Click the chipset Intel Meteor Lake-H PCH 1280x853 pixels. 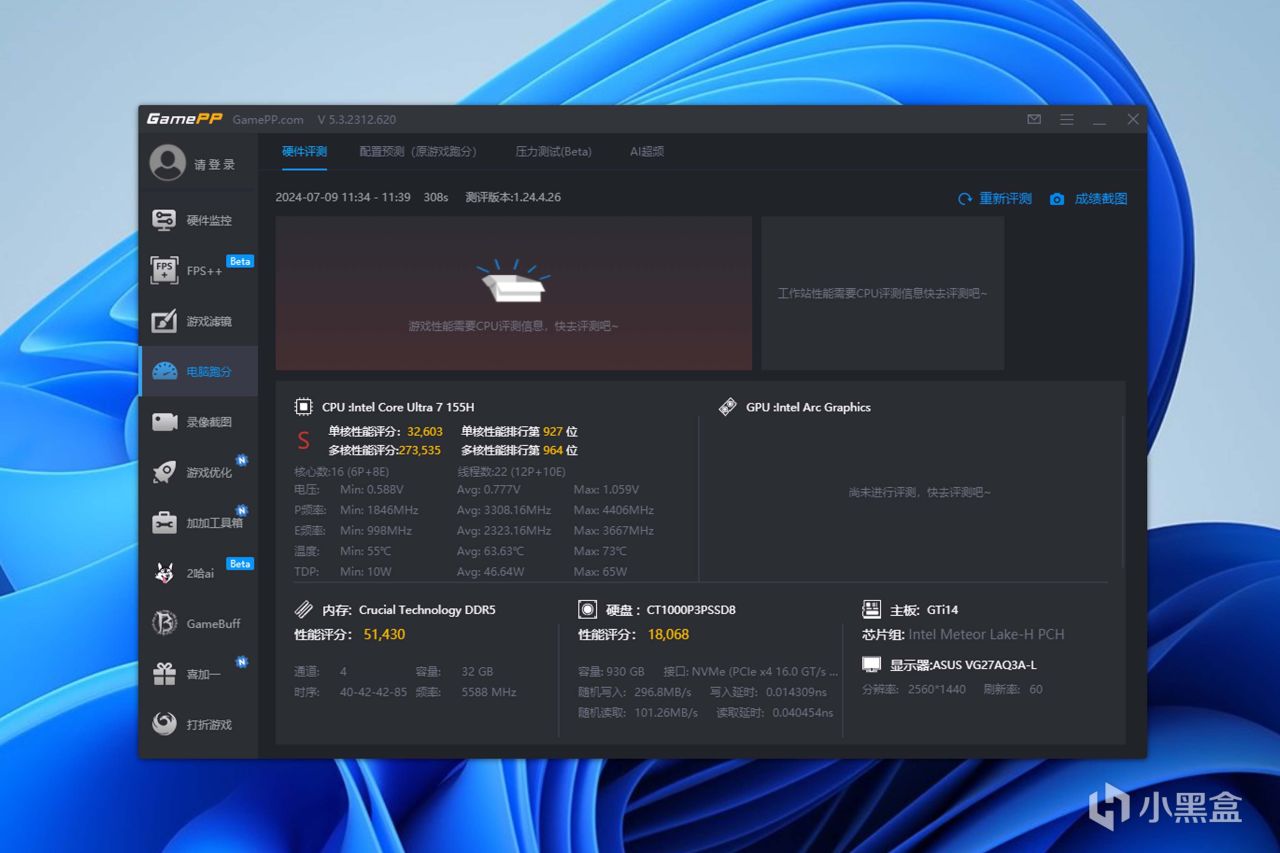click(x=987, y=634)
